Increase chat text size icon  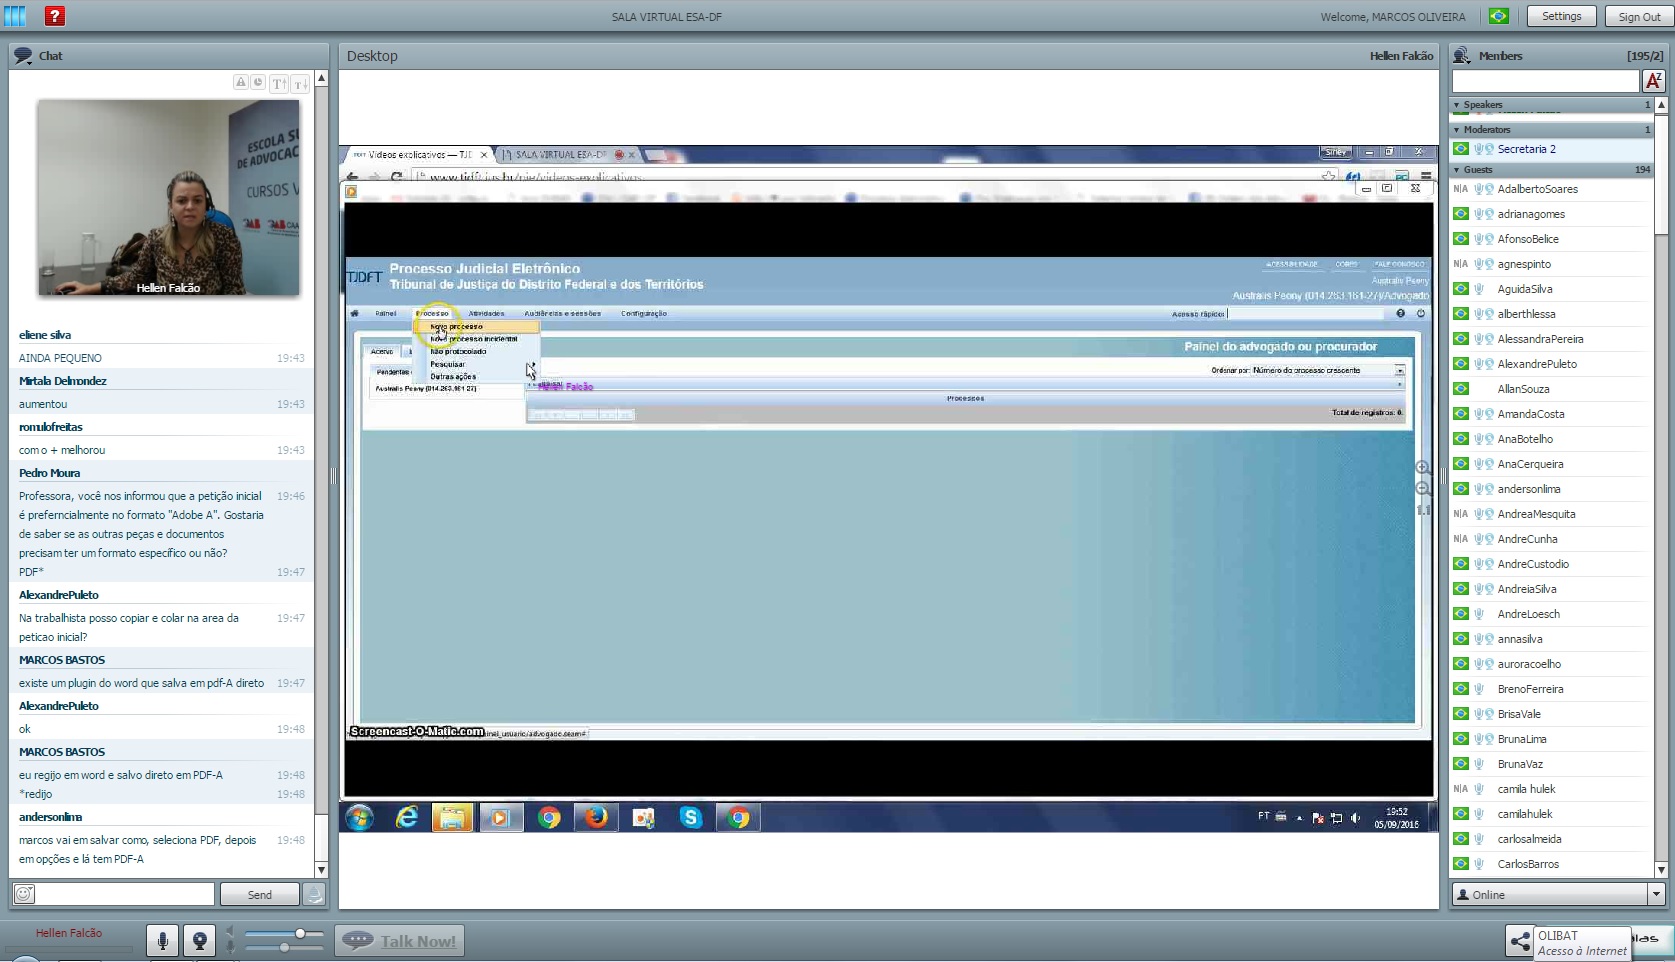[x=279, y=84]
